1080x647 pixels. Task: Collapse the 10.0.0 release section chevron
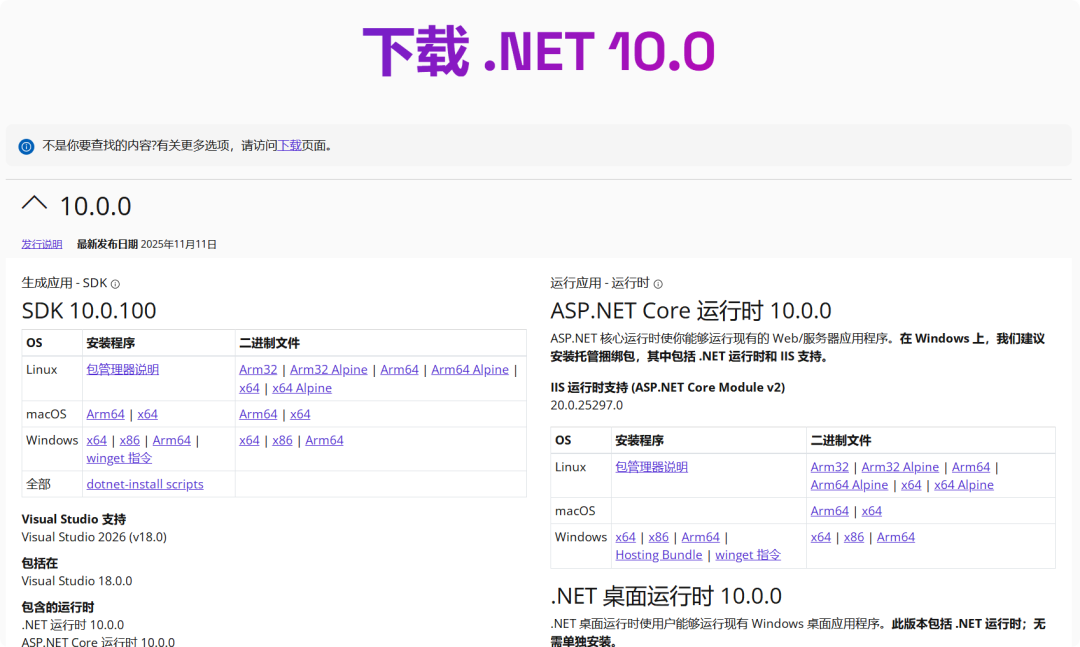[x=34, y=203]
